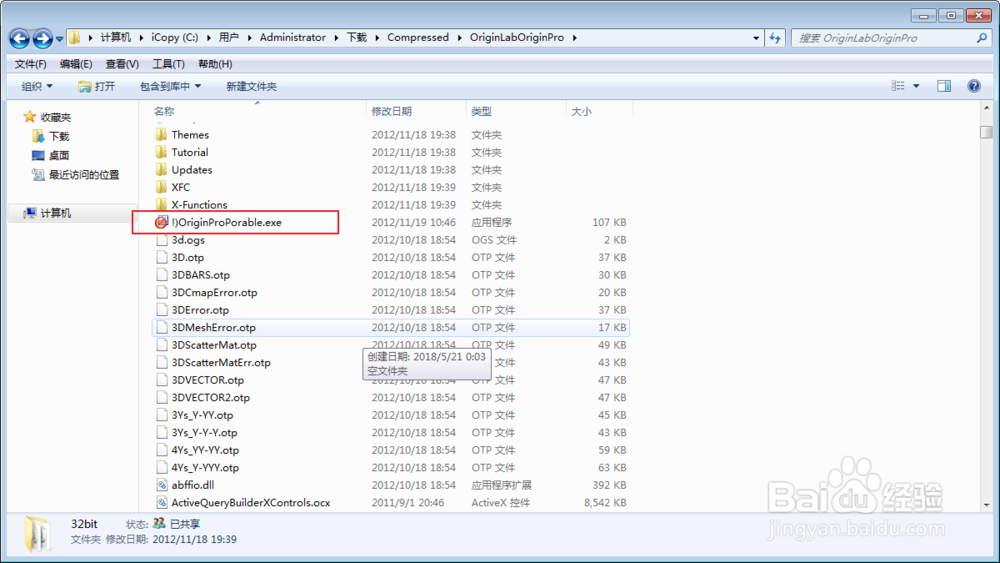The width and height of the screenshot is (1000, 563).
Task: Open the view options dropdown arrow
Action: click(916, 85)
